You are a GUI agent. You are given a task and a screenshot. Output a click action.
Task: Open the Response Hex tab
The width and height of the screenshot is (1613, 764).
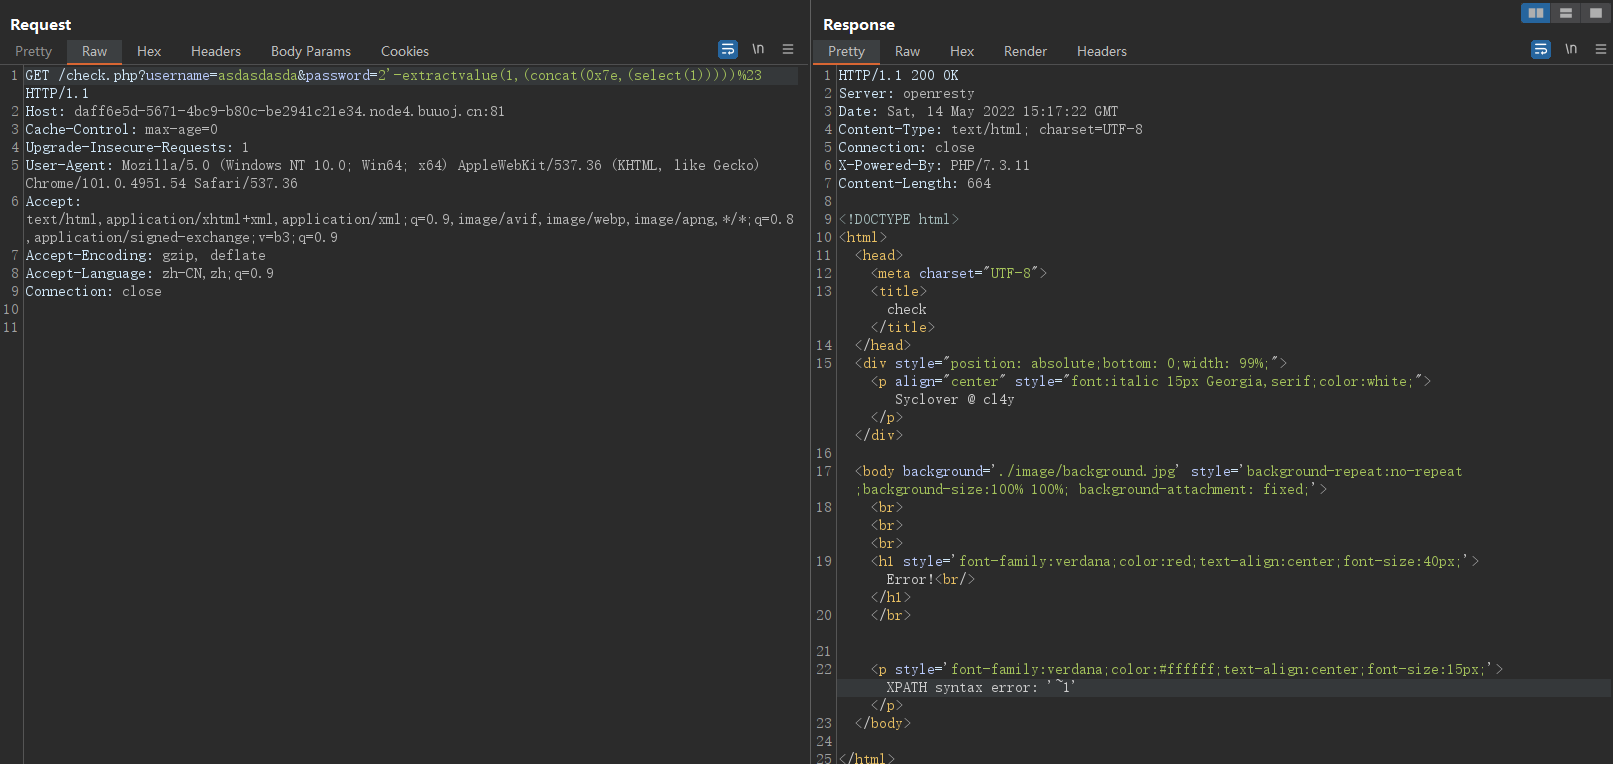click(x=962, y=51)
